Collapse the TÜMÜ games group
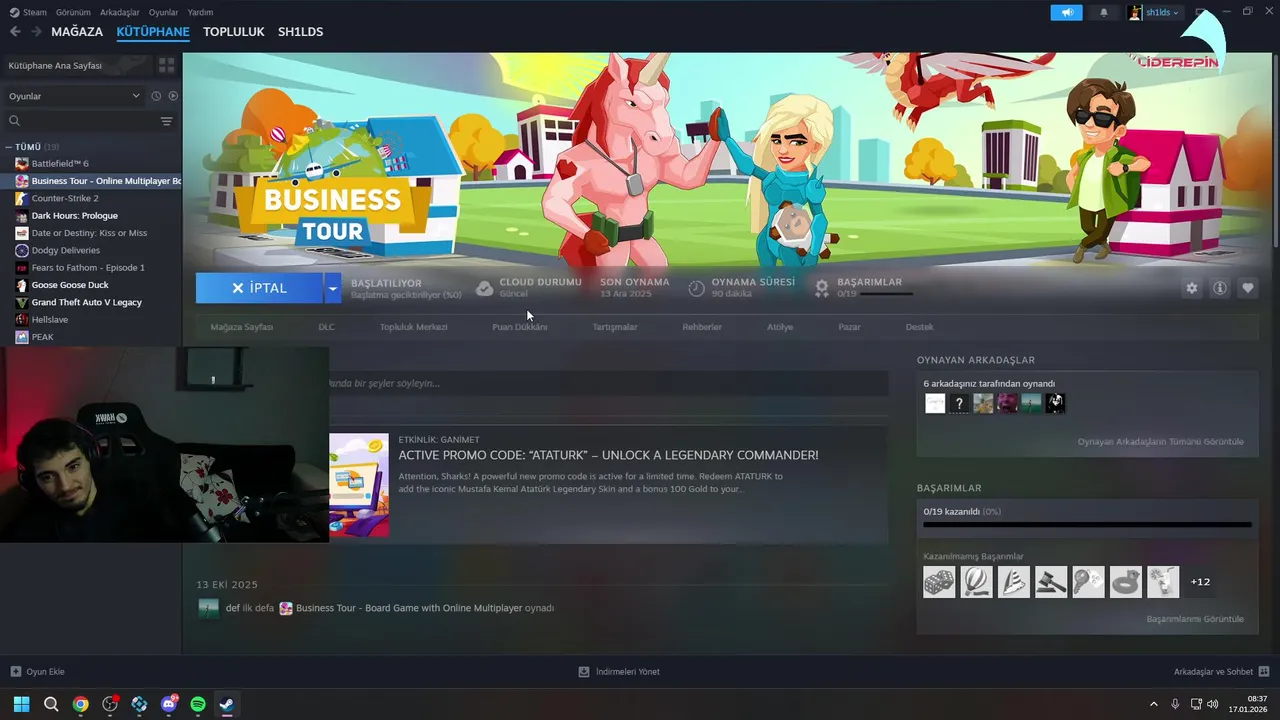 click(9, 147)
